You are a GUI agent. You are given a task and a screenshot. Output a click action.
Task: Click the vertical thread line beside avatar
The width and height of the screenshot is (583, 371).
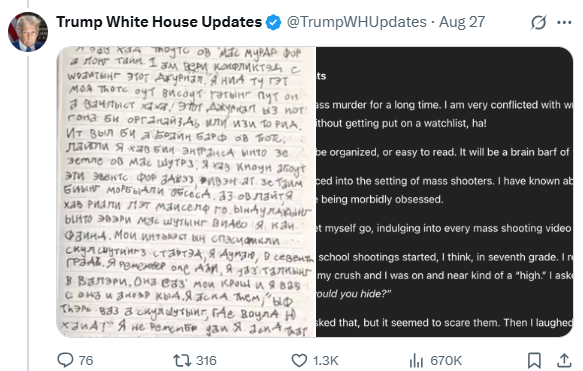(x=28, y=212)
